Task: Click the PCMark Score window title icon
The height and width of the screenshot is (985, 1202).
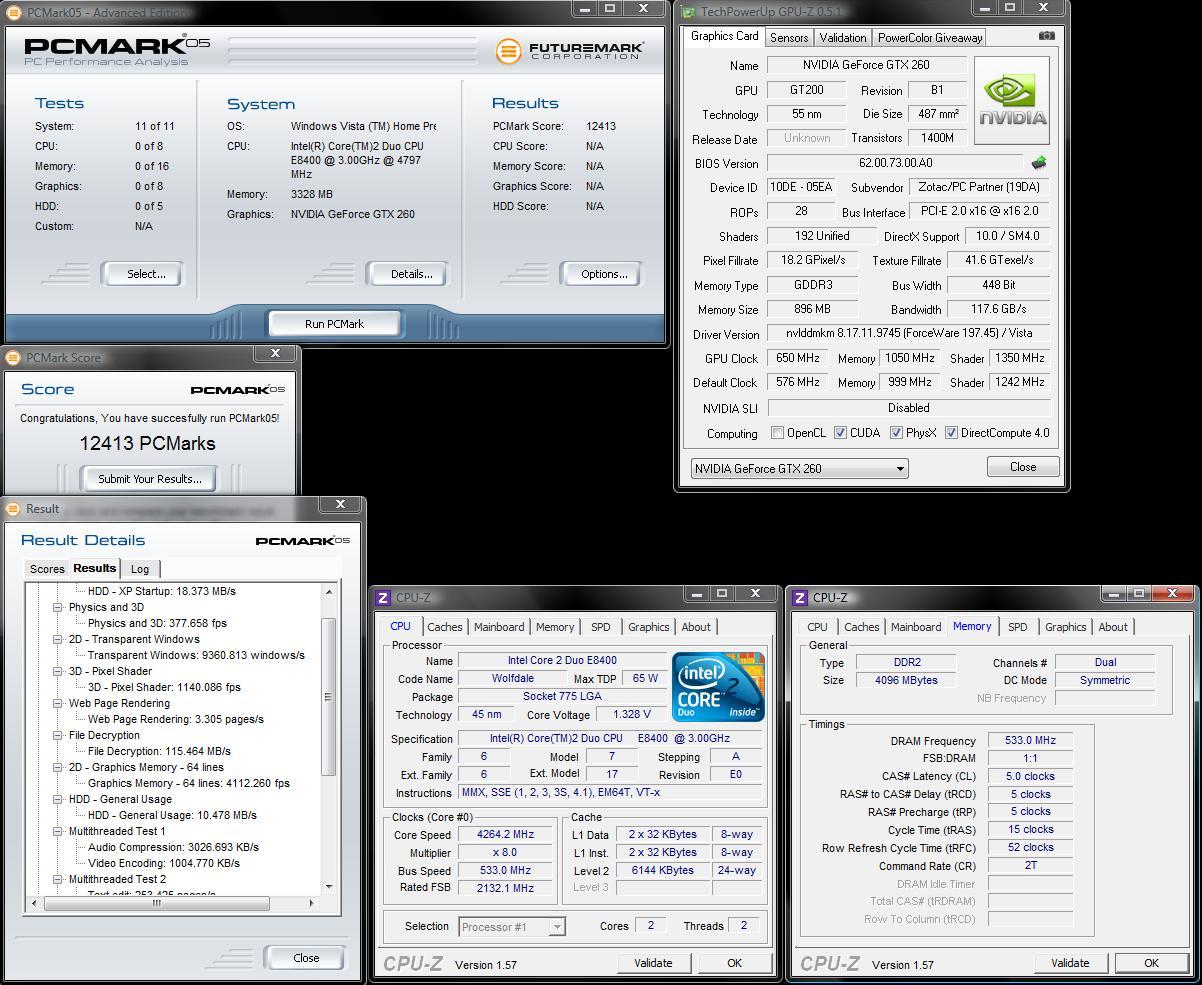Action: [x=13, y=357]
